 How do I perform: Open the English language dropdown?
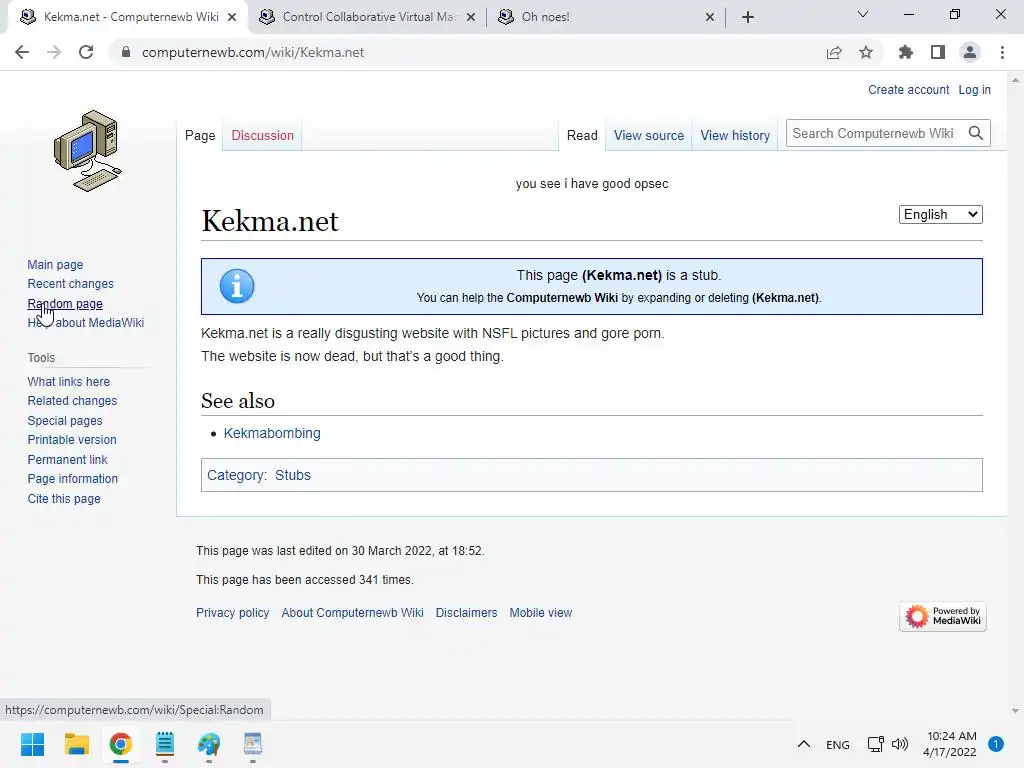point(940,214)
